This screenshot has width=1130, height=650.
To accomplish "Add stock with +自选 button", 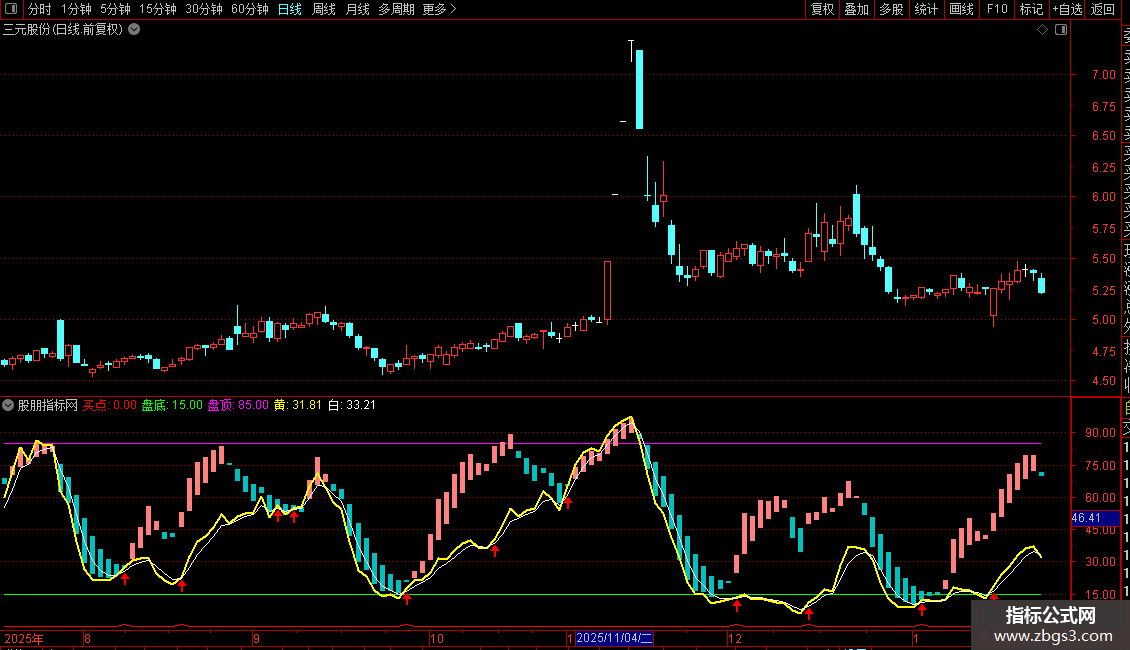I will (1067, 9).
